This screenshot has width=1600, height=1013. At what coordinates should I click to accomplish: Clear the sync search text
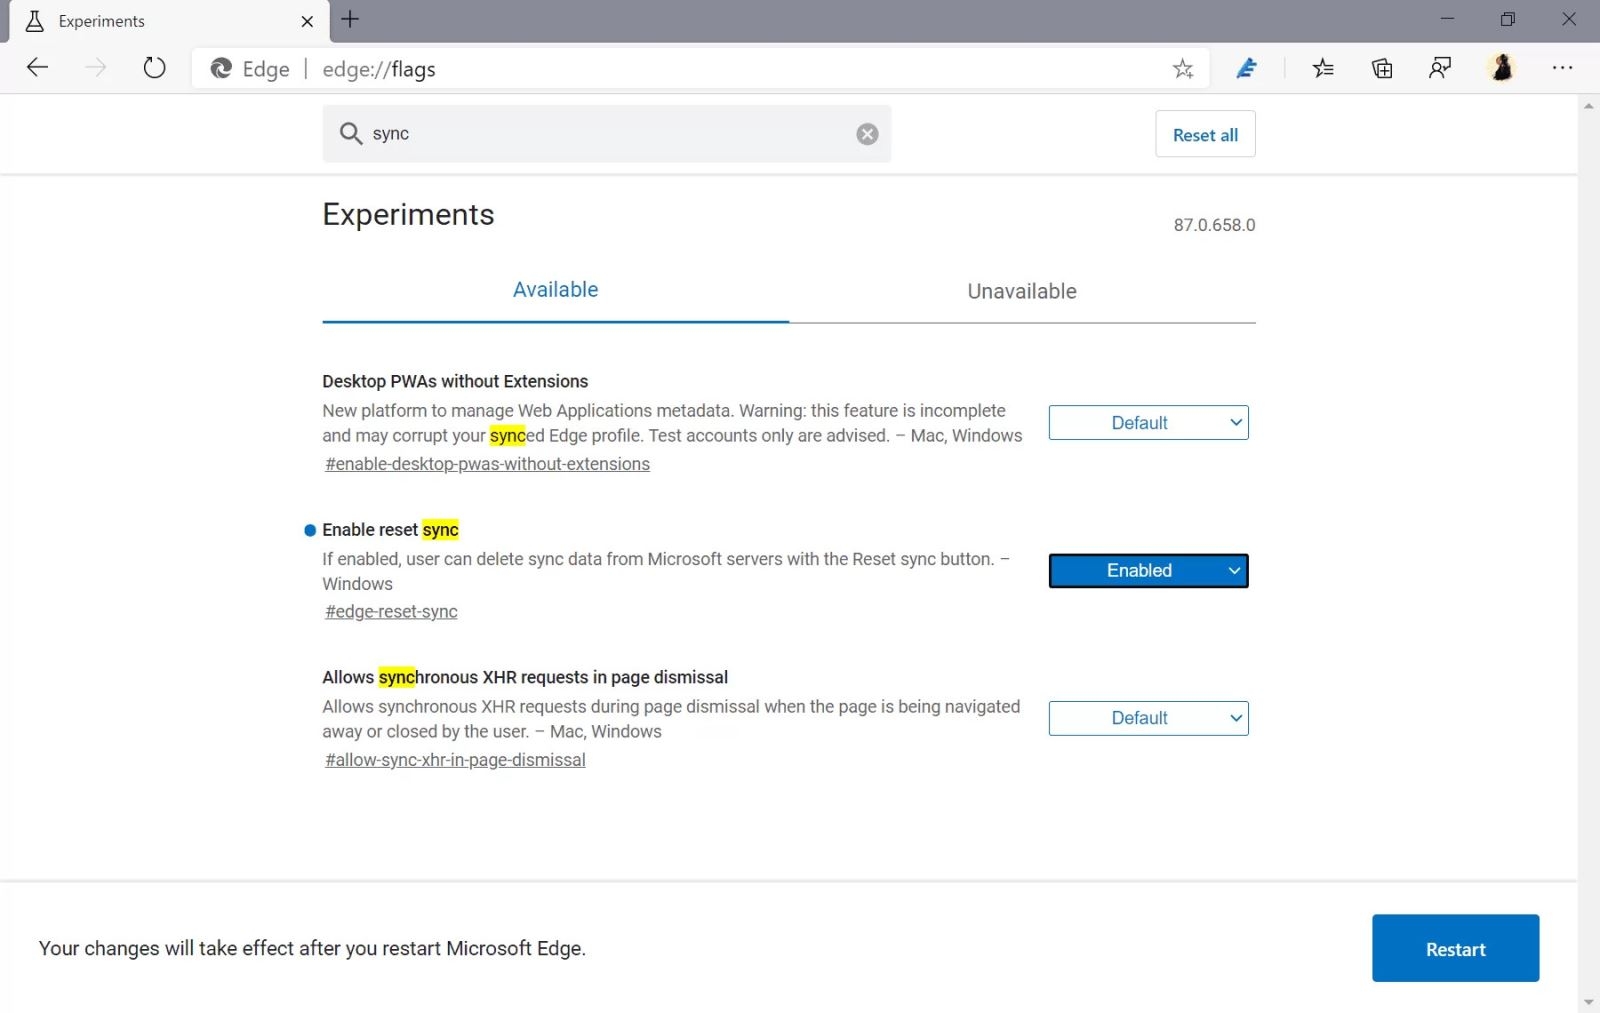867,134
